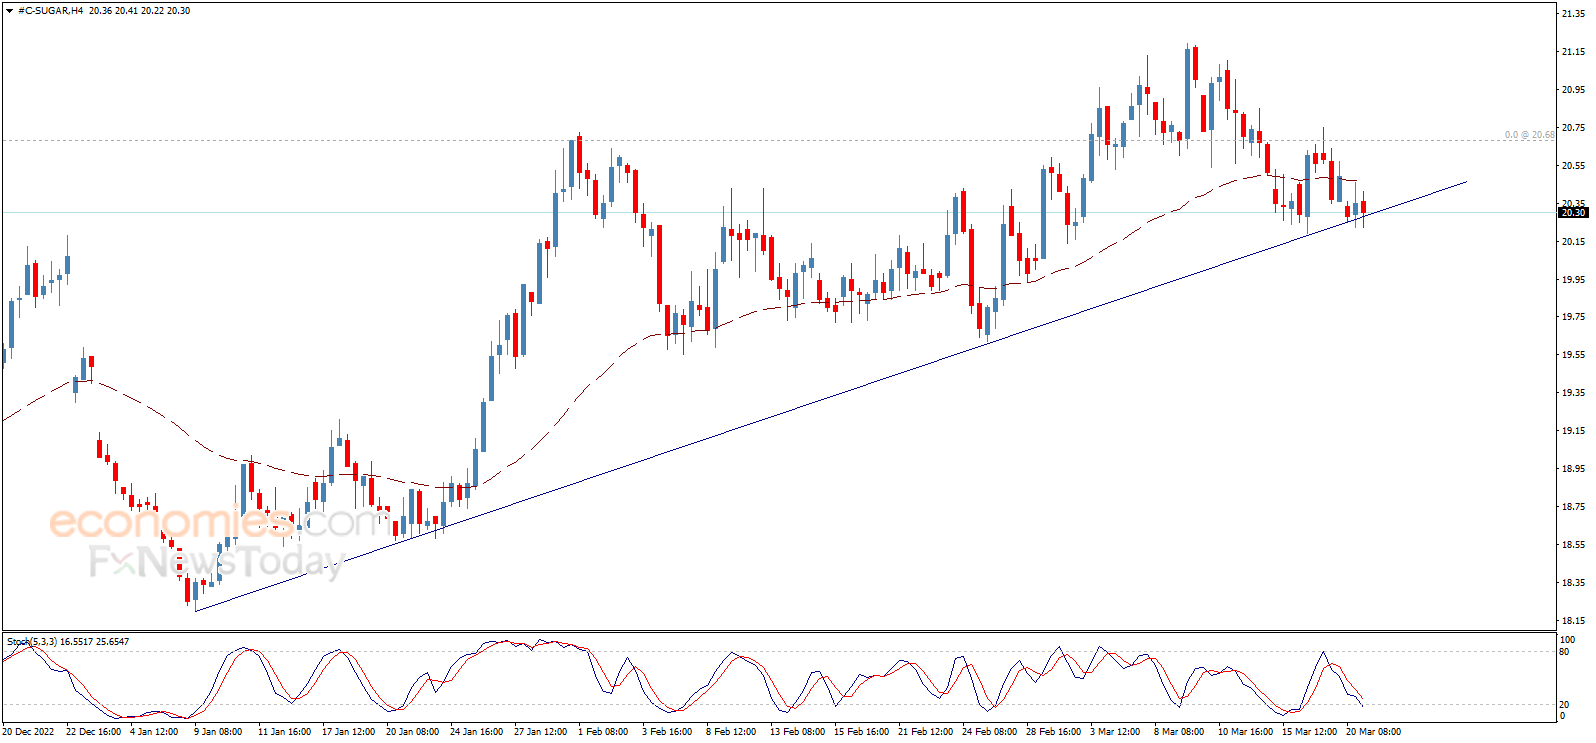Click the 18.95 price axis label
This screenshot has width=1596, height=743.
[1573, 469]
